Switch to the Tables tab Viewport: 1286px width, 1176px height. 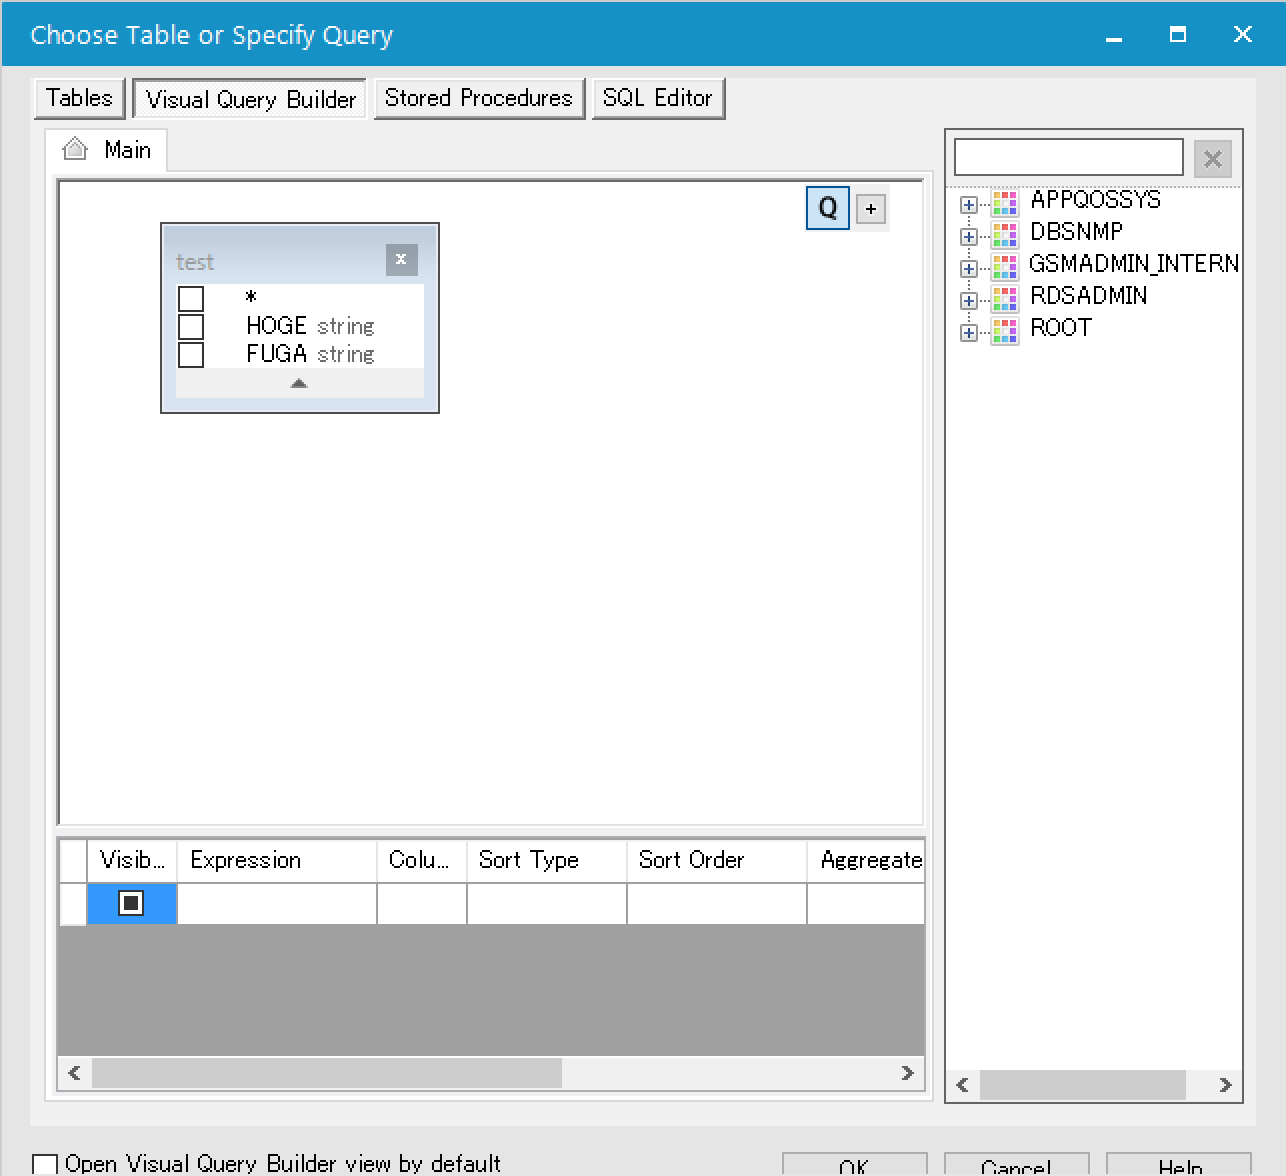pos(79,98)
